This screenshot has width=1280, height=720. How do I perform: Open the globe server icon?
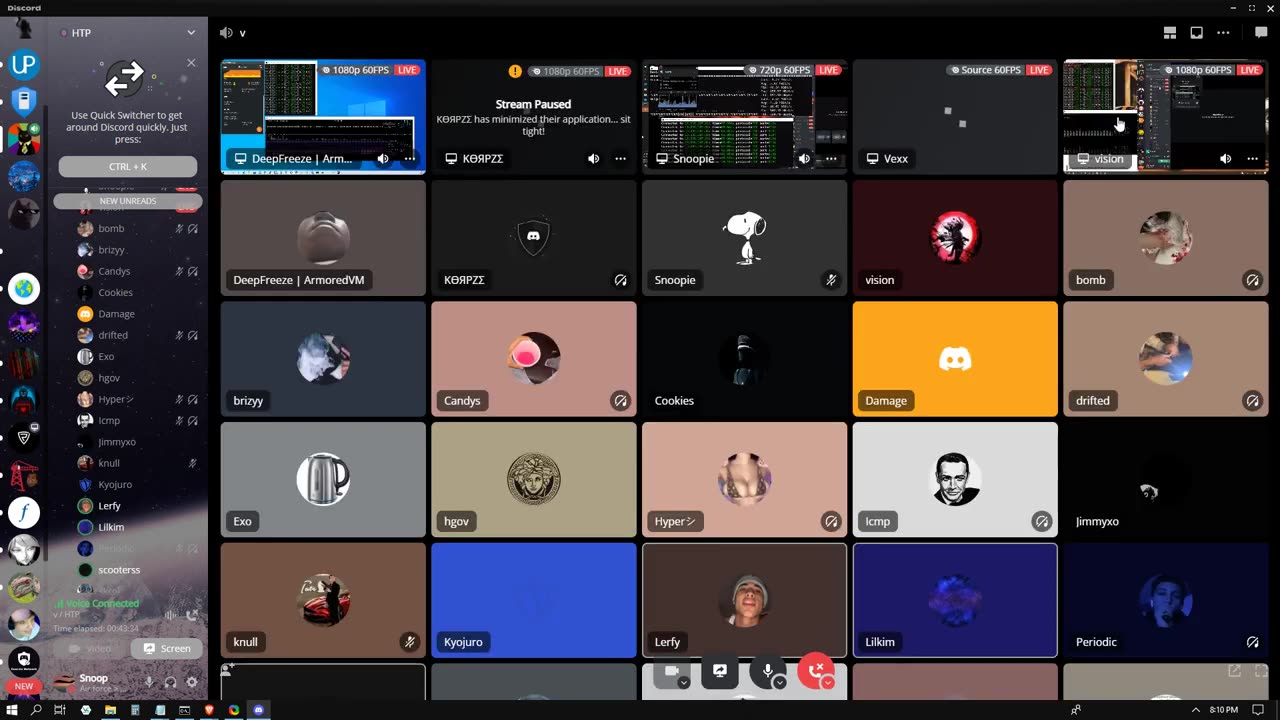coord(24,289)
